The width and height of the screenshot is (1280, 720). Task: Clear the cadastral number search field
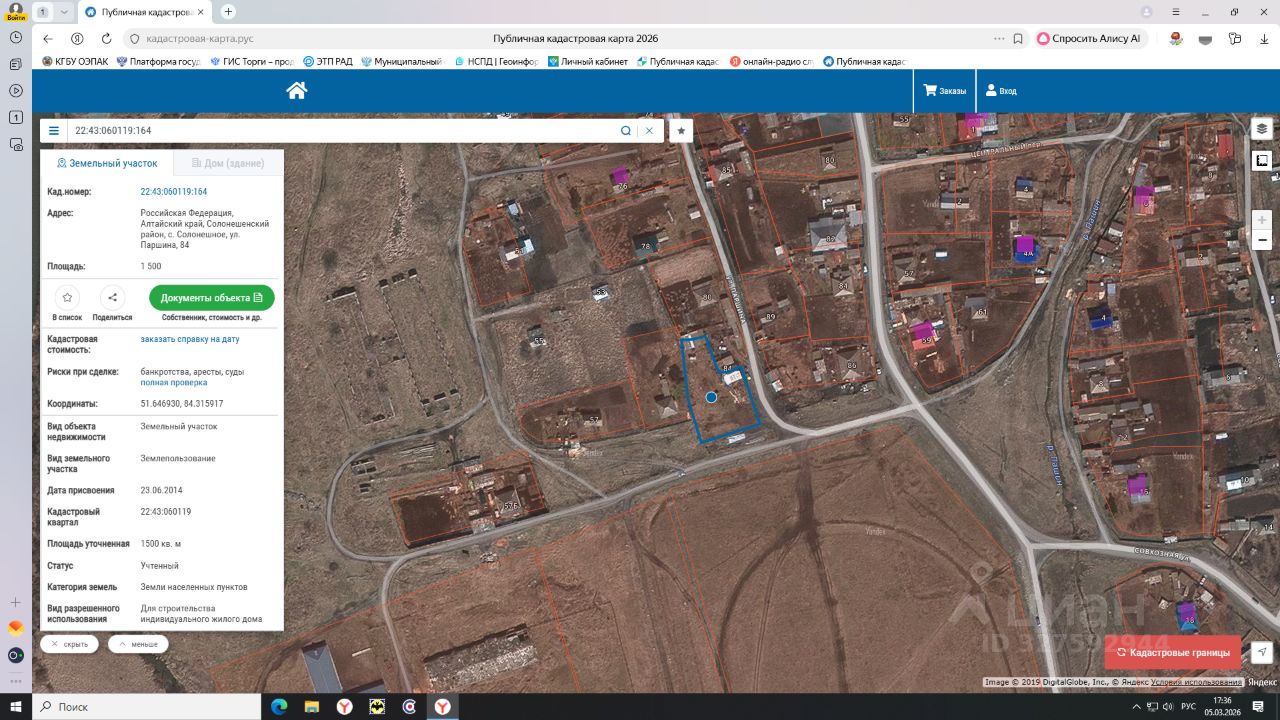pyautogui.click(x=649, y=131)
